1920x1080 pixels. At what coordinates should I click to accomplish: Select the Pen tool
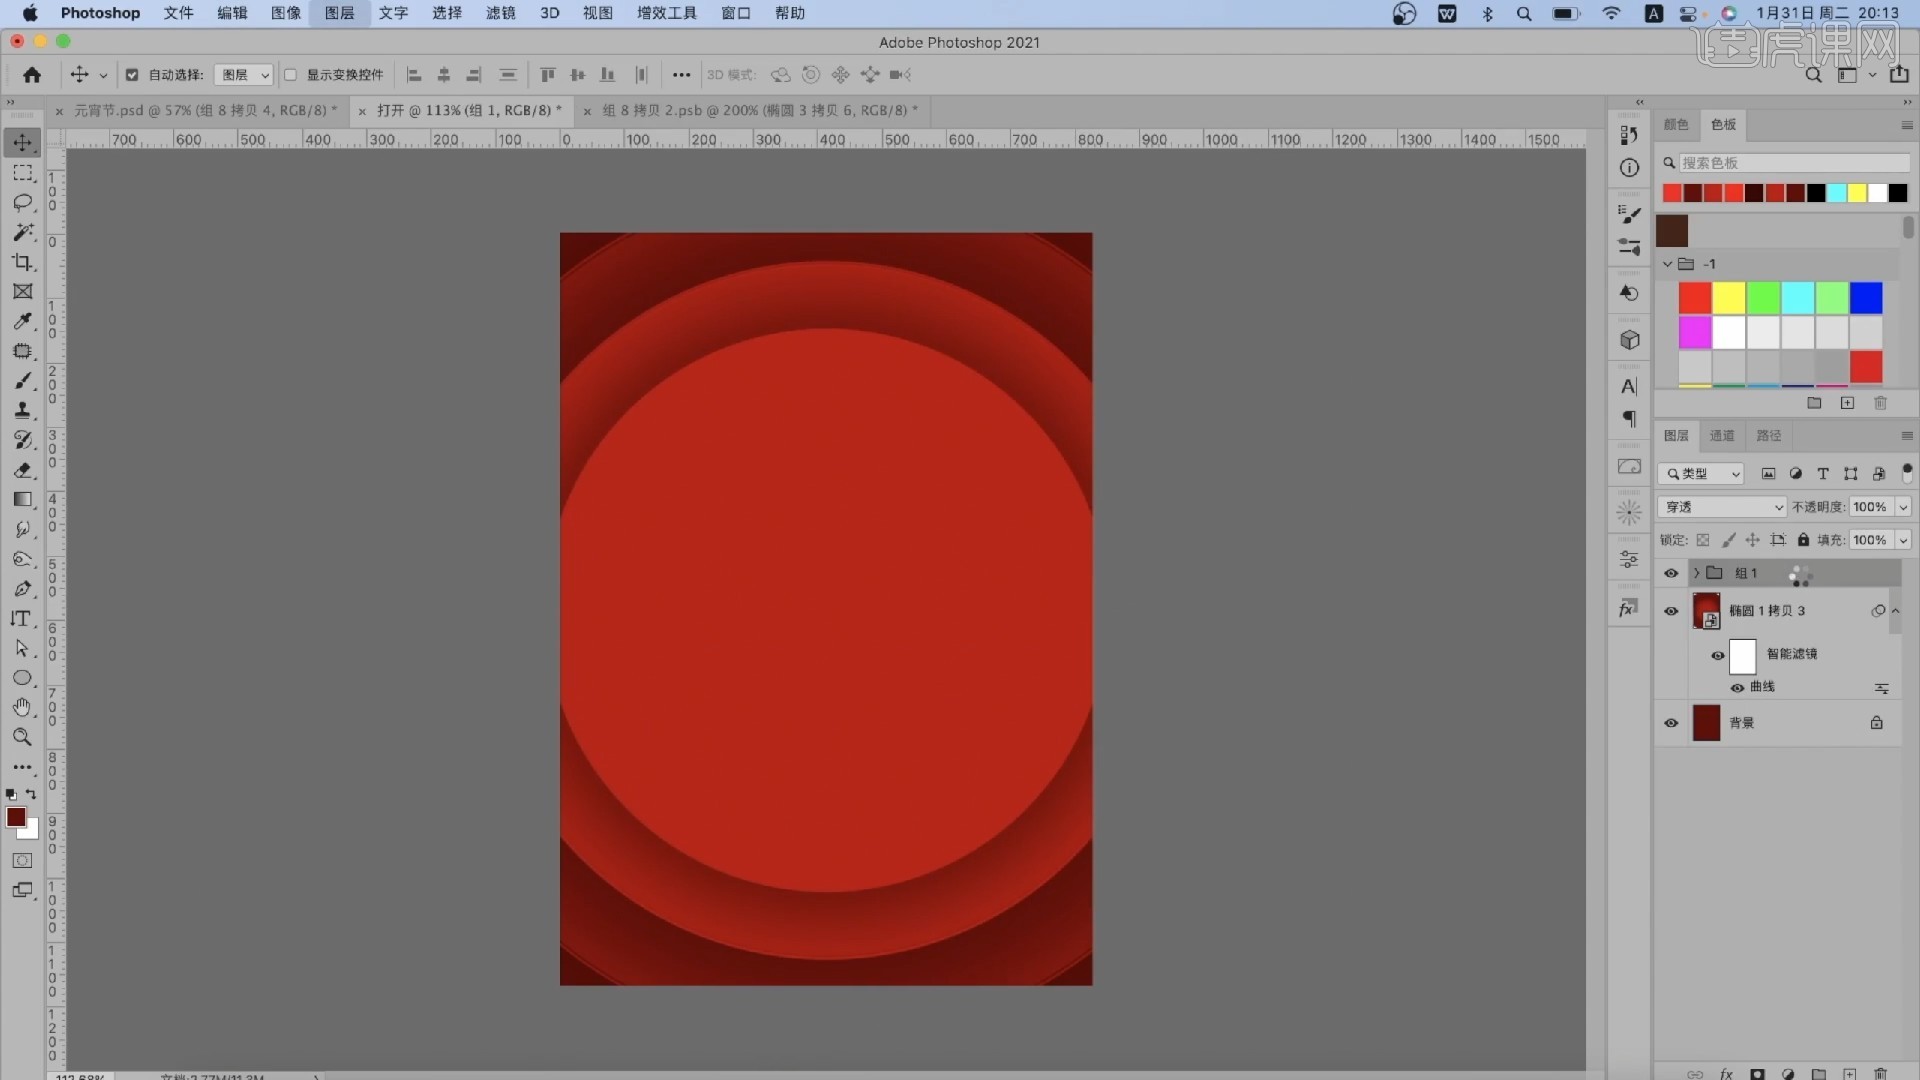pos(22,589)
